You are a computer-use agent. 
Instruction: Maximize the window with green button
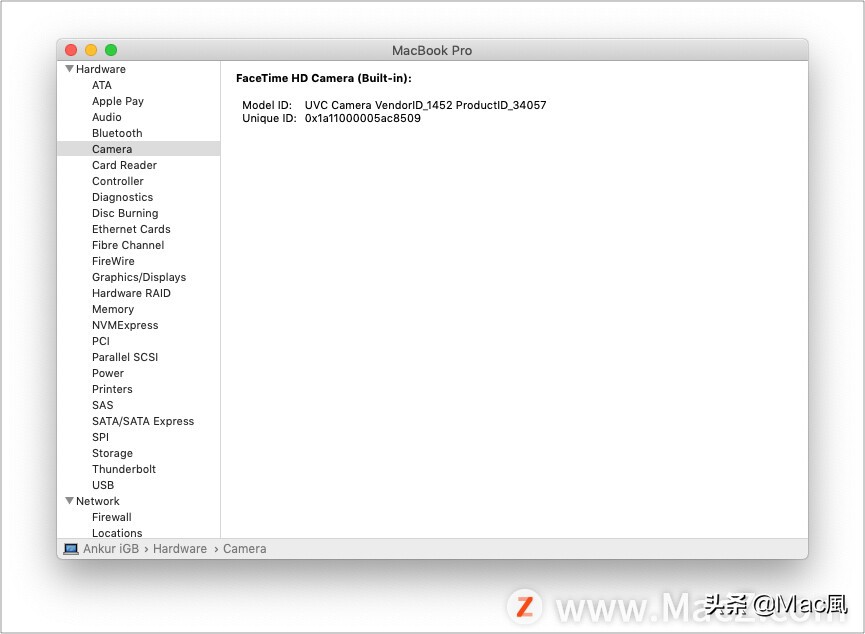click(x=111, y=50)
